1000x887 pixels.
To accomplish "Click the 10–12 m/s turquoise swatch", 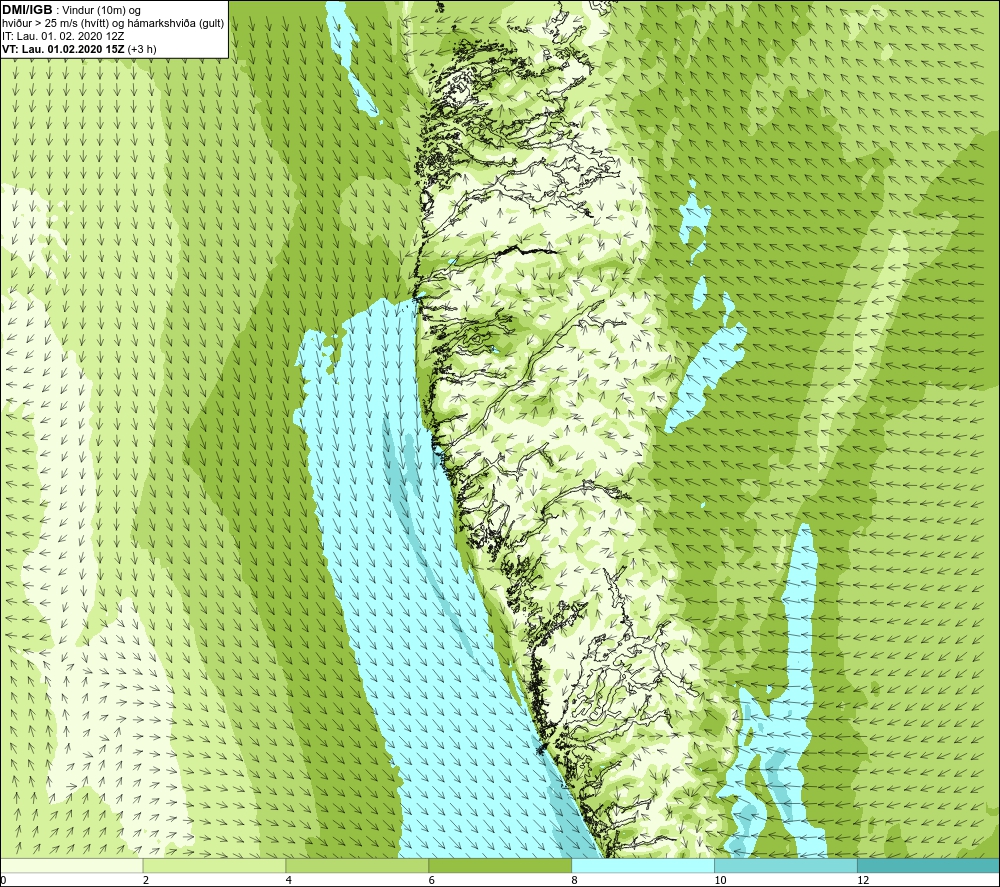I will pos(786,865).
